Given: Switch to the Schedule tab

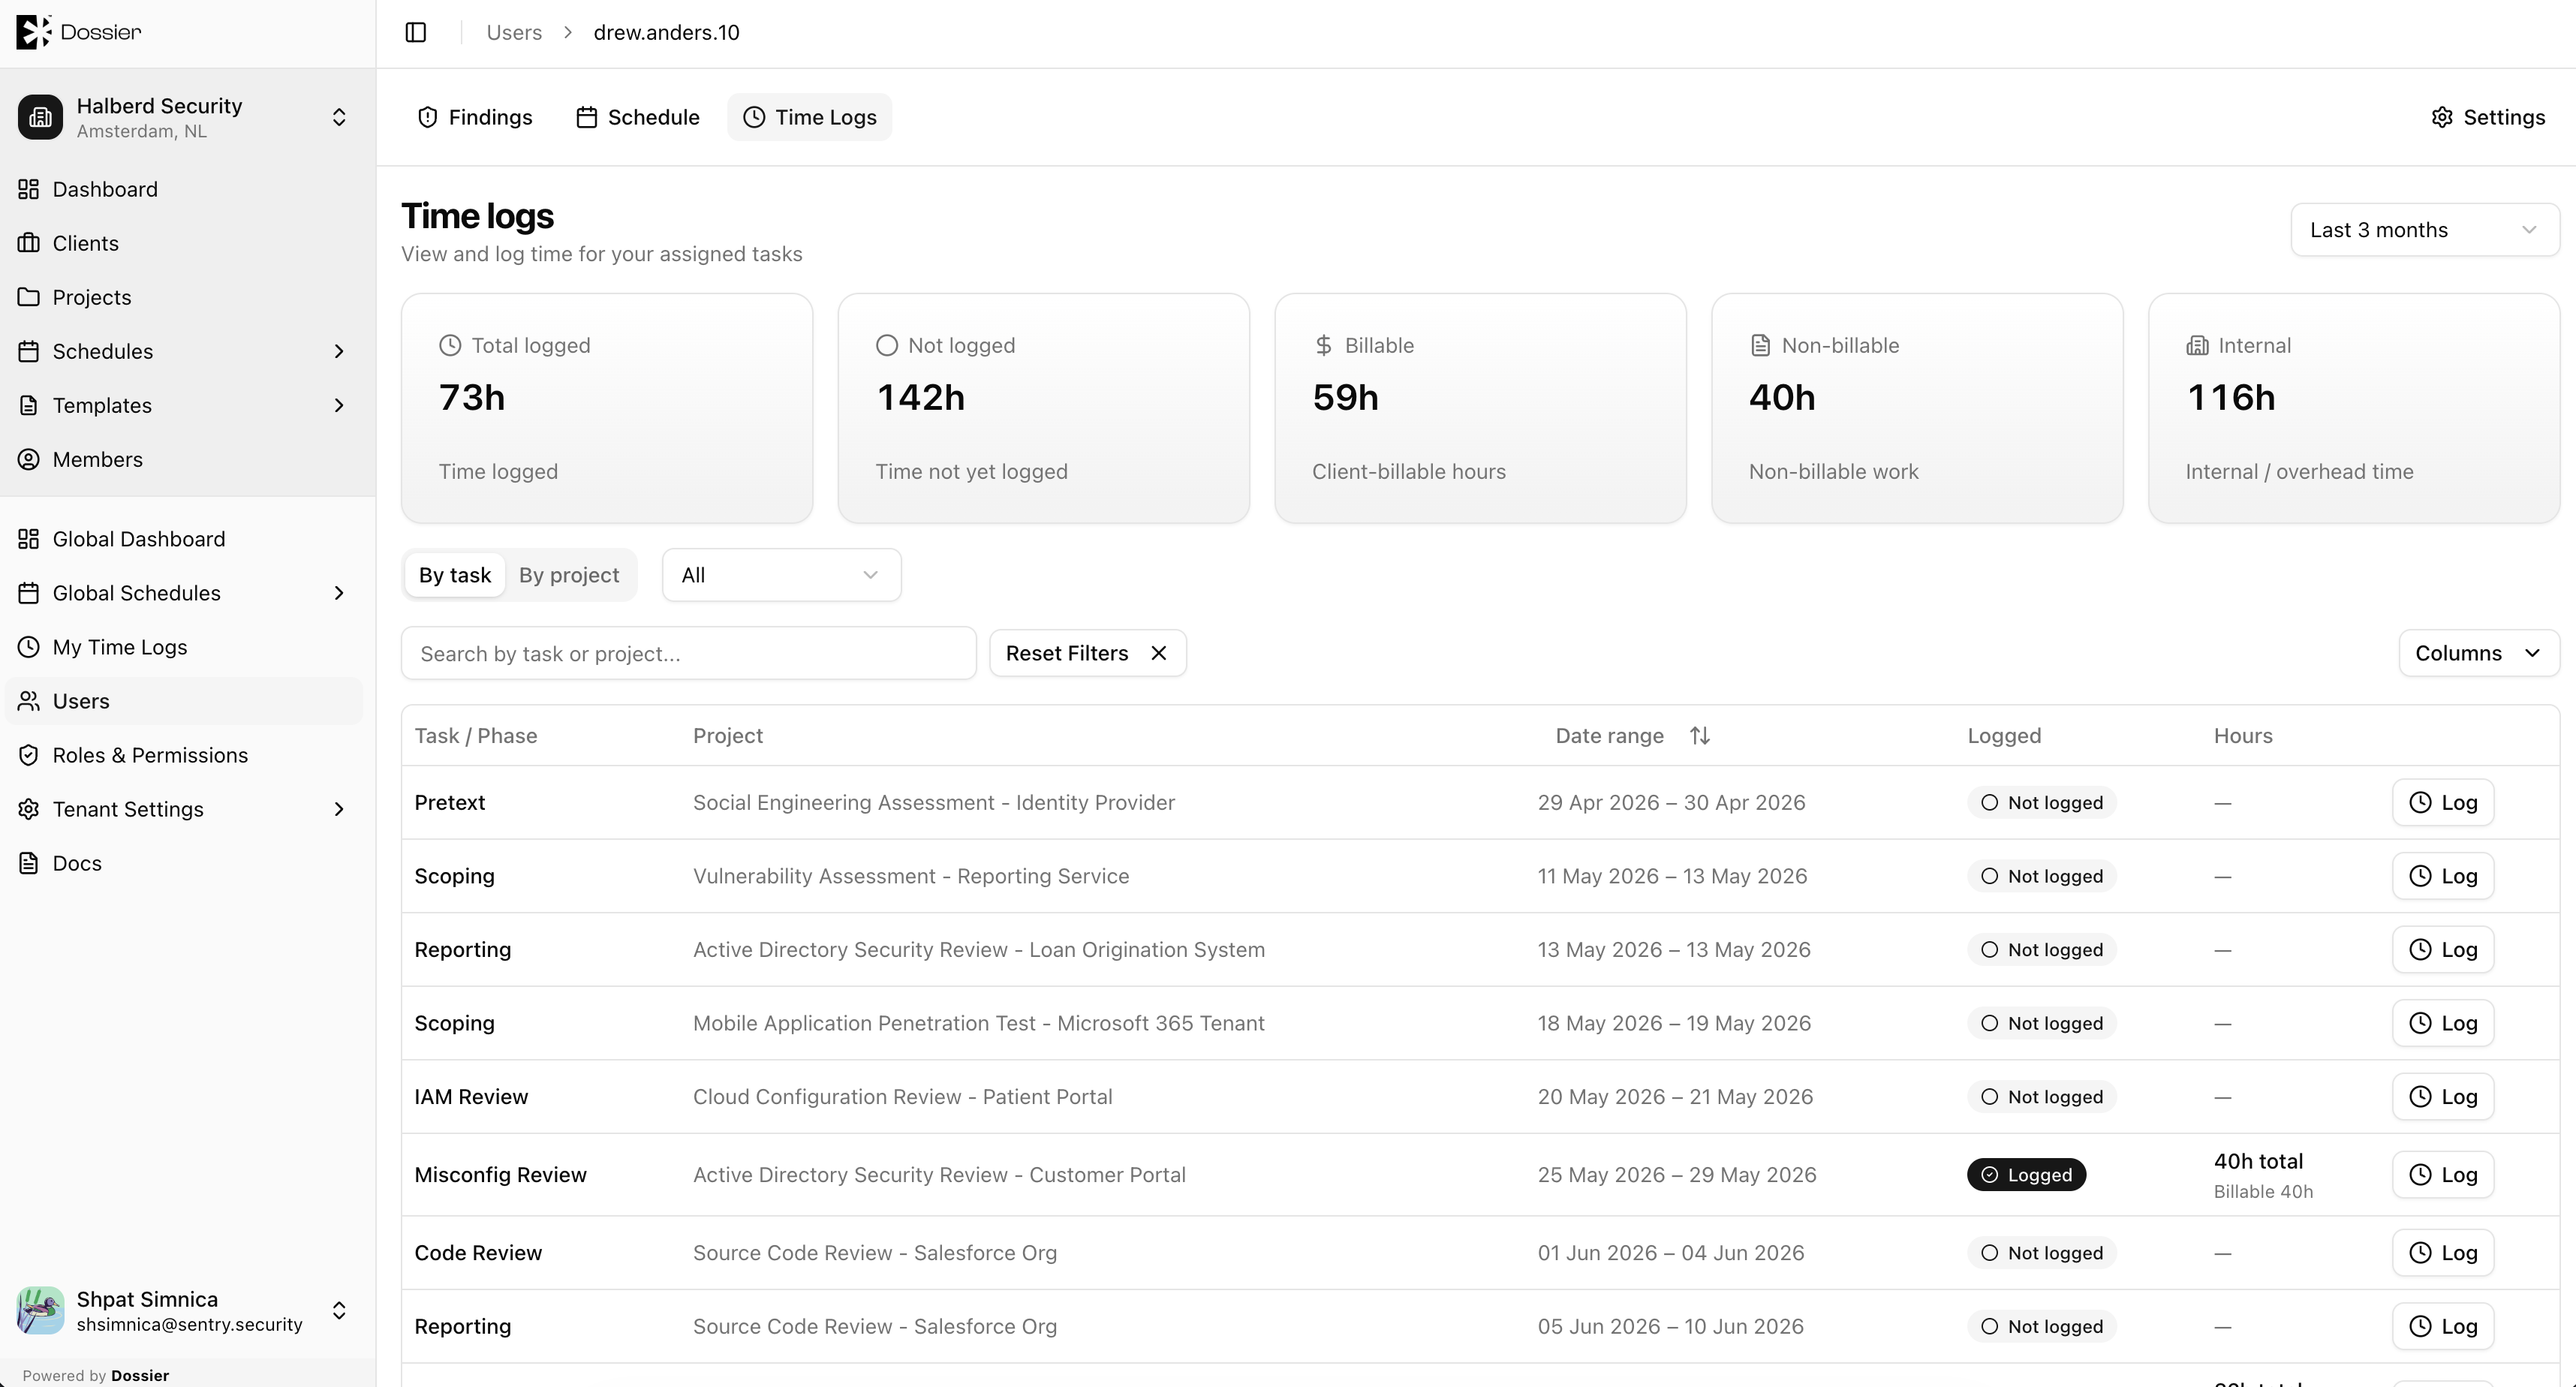Looking at the screenshot, I should [638, 117].
